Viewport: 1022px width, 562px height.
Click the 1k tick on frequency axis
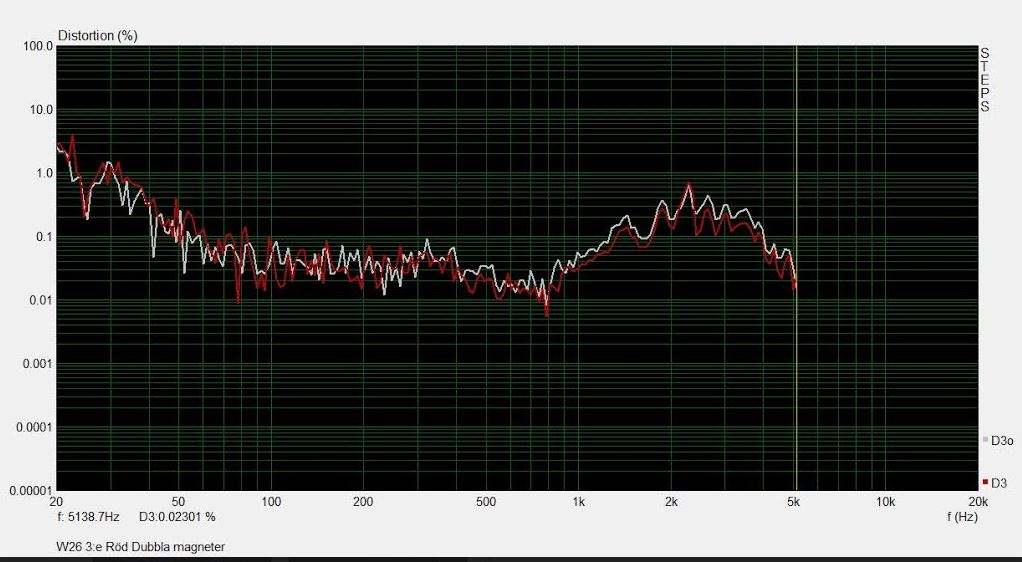click(x=577, y=501)
